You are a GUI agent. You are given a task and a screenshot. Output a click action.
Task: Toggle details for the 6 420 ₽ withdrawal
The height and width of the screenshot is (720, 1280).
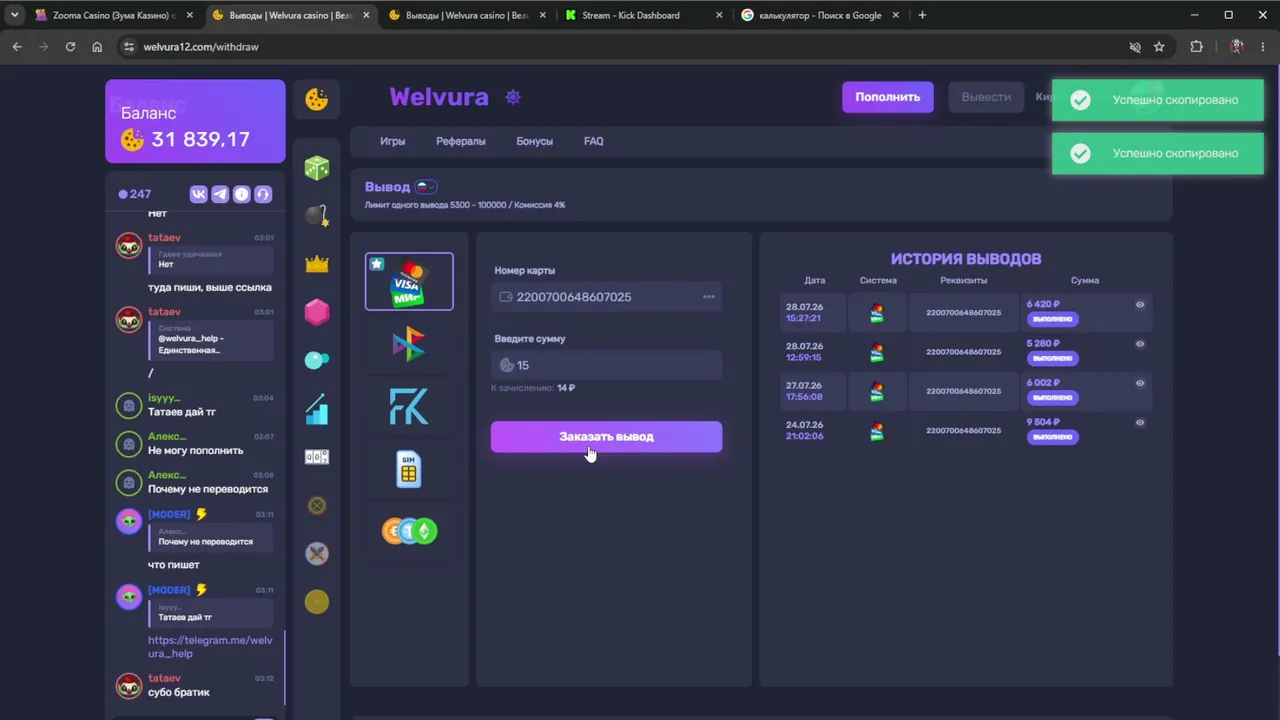point(1140,304)
